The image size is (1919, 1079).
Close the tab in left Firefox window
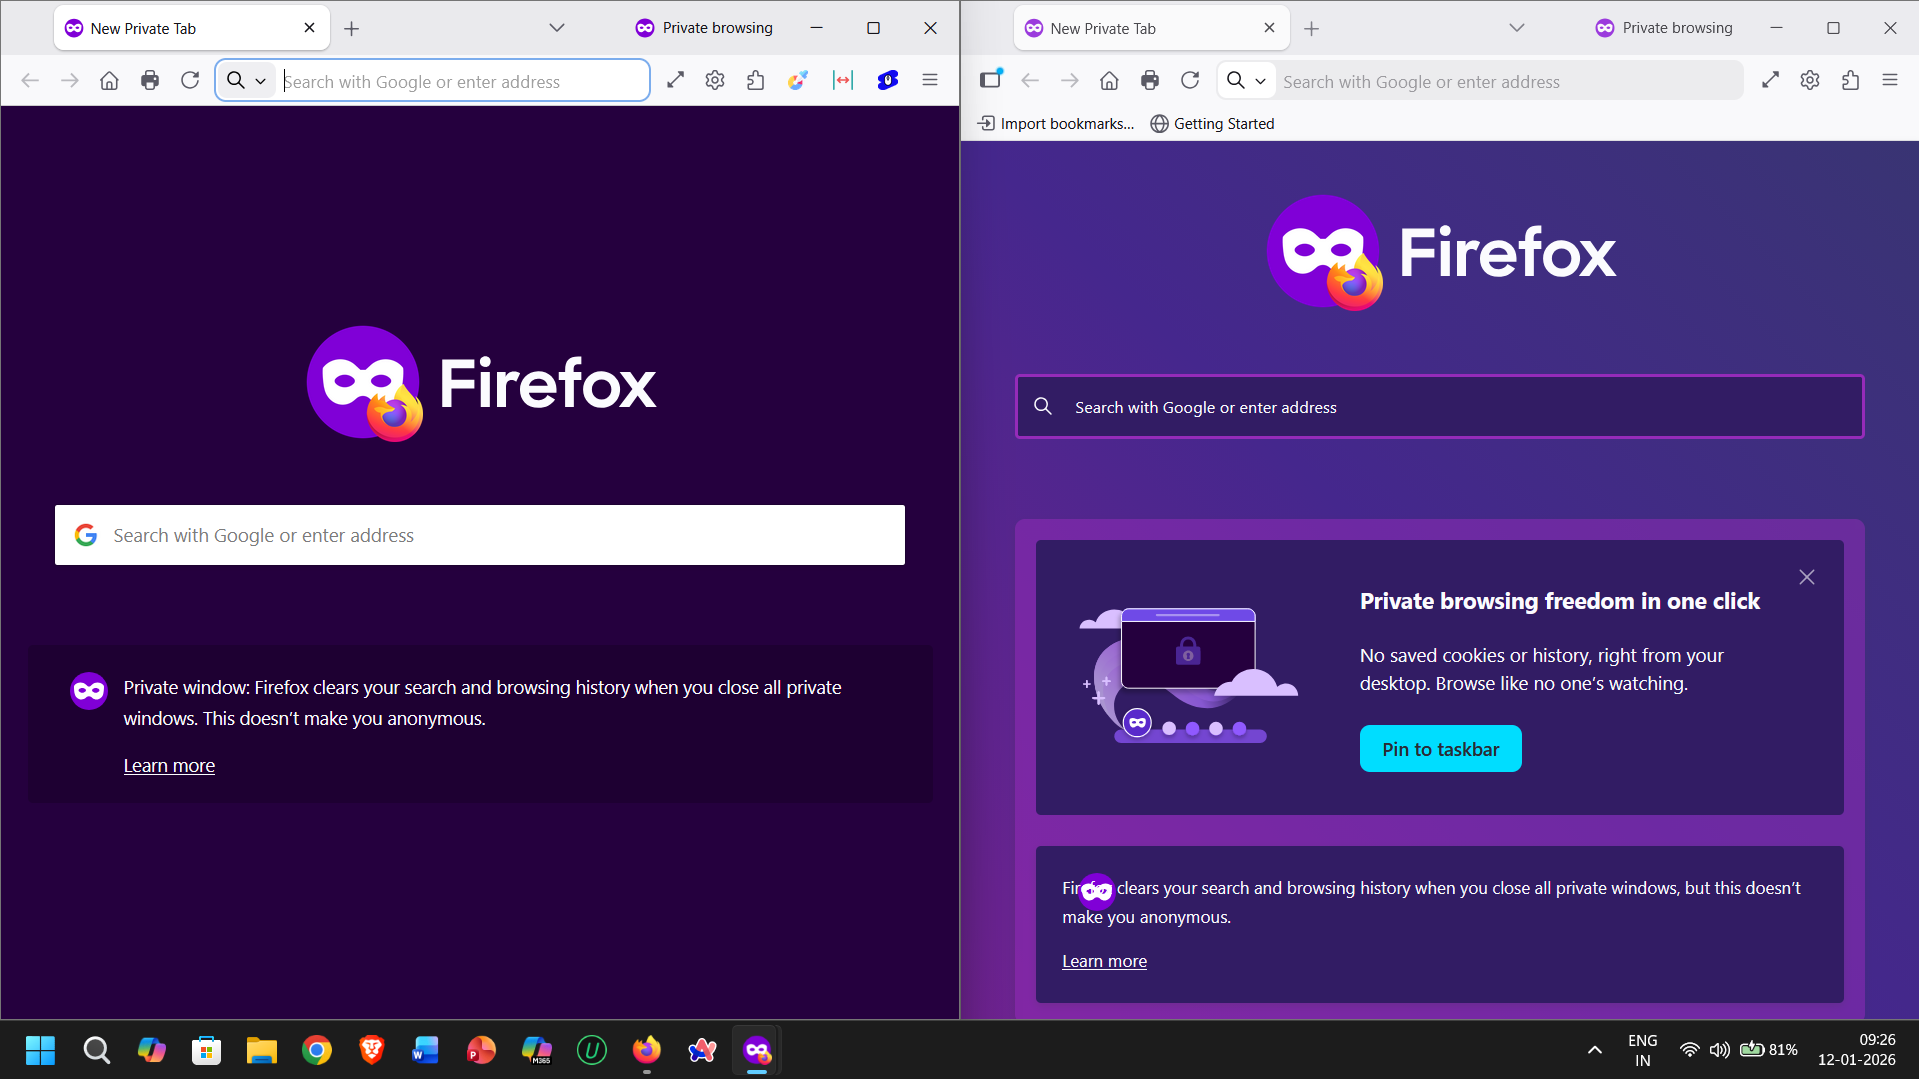point(310,28)
